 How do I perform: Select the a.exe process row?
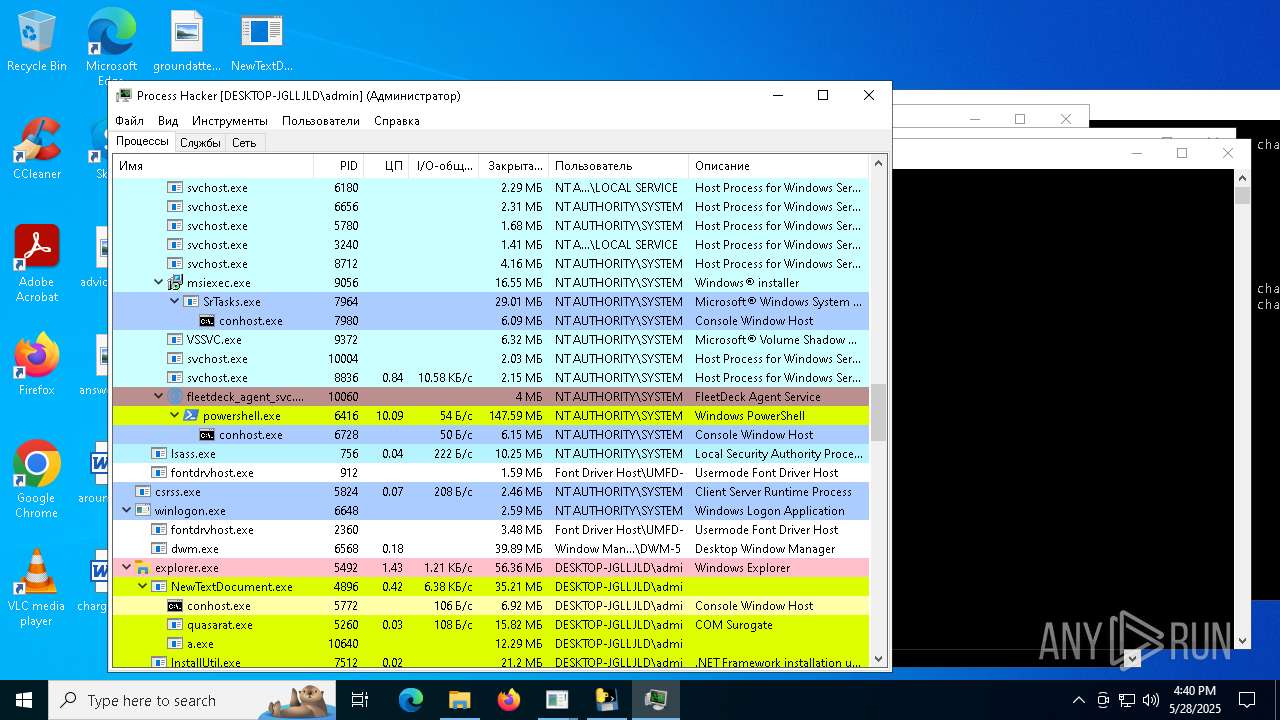tap(491, 644)
